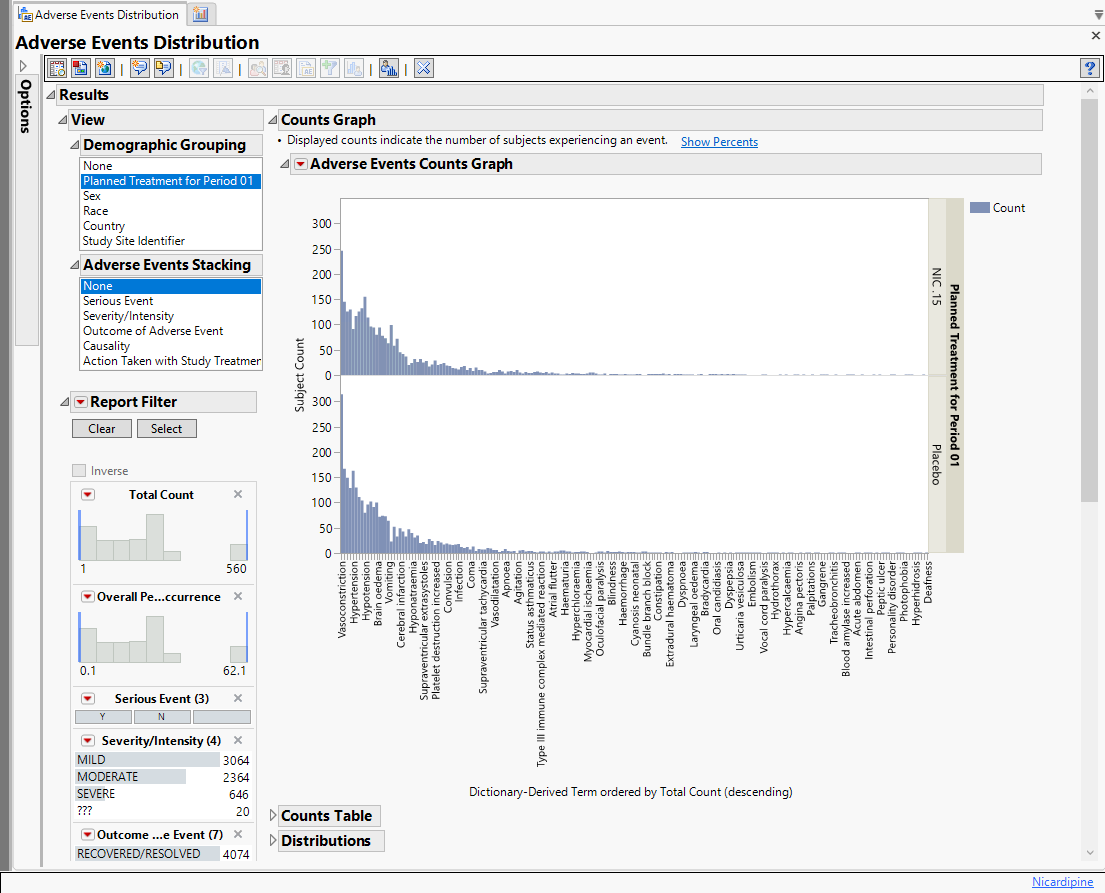Toggle the Y button under Serious Event
The width and height of the screenshot is (1105, 893).
(103, 717)
